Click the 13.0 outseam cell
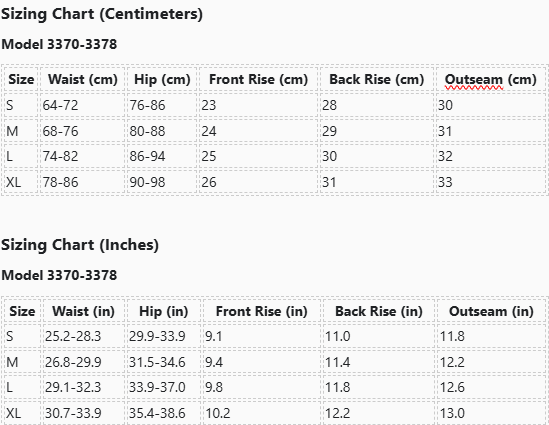This screenshot has height=425, width=549. click(491, 413)
